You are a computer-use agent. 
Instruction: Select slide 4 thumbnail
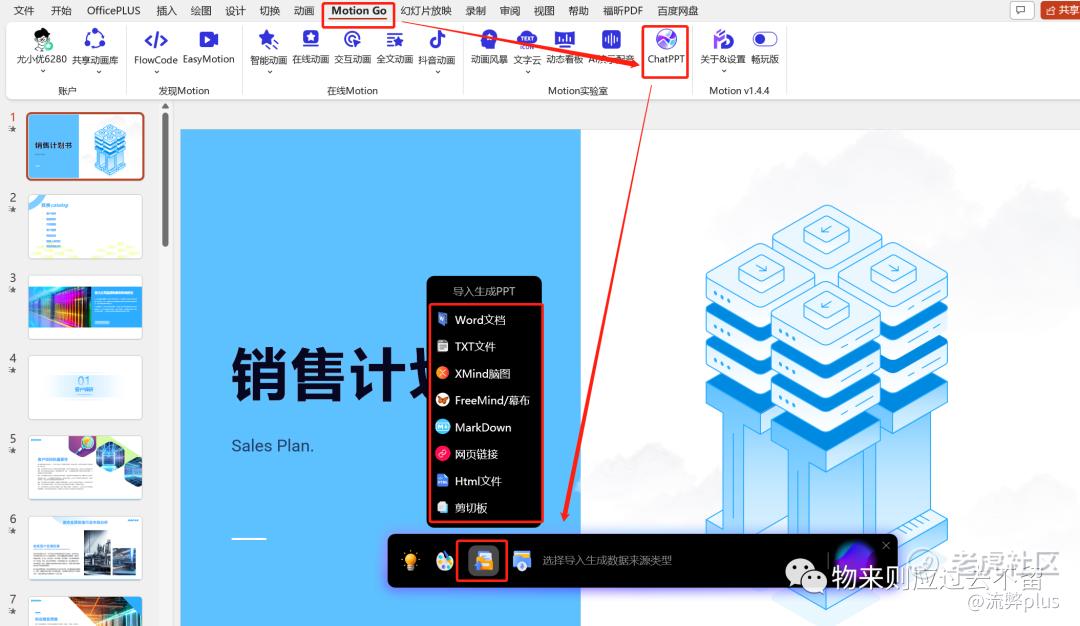[85, 387]
